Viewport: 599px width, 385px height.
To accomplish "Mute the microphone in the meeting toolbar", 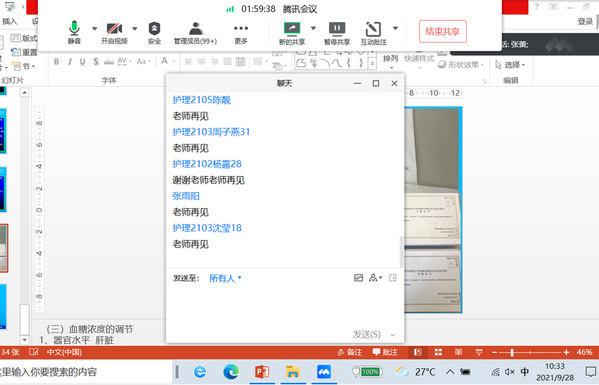I will (x=74, y=32).
